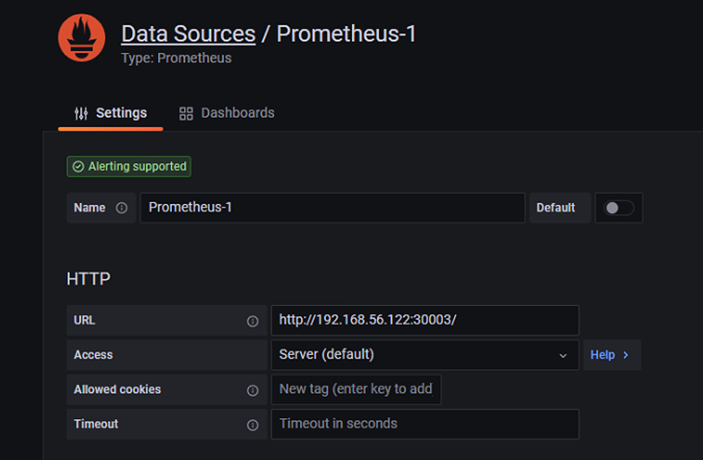Click the Allowed cookies label
The width and height of the screenshot is (703, 460).
(117, 389)
